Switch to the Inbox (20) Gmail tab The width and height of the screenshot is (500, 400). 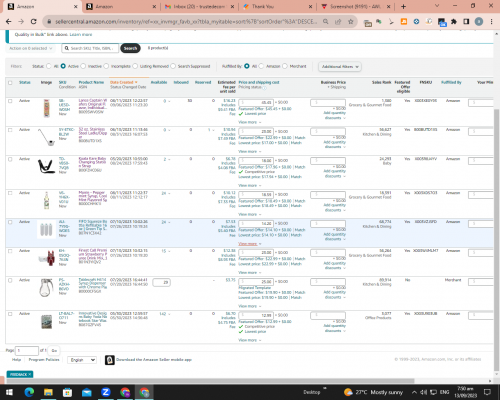(199, 7)
